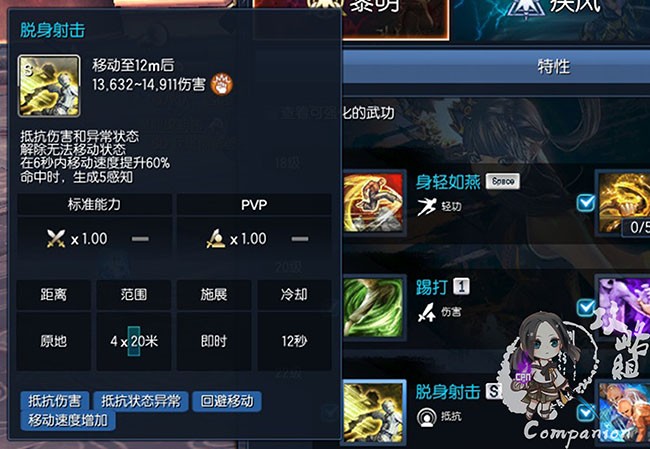
Task: Toggle the checkbox beside the list's 脱身射击 row
Action: coord(585,413)
